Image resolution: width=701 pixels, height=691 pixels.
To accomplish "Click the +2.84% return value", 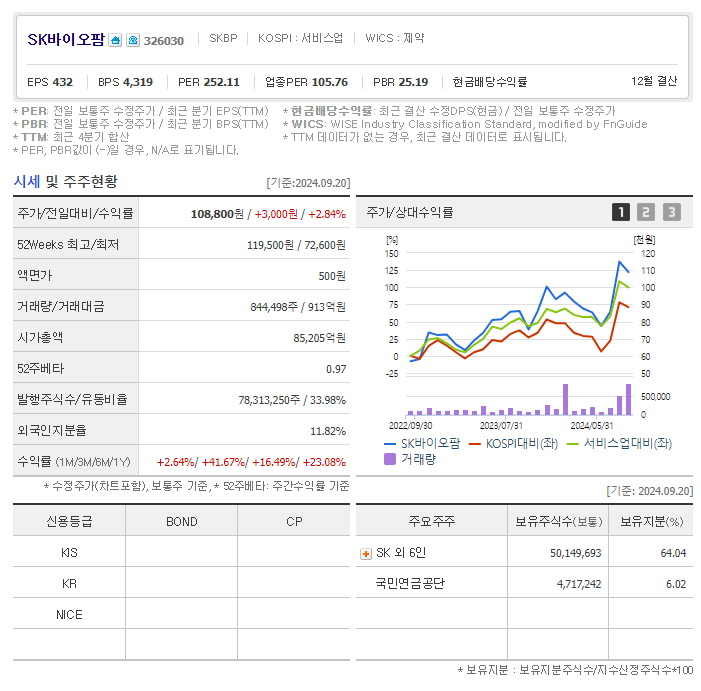I will (x=327, y=214).
